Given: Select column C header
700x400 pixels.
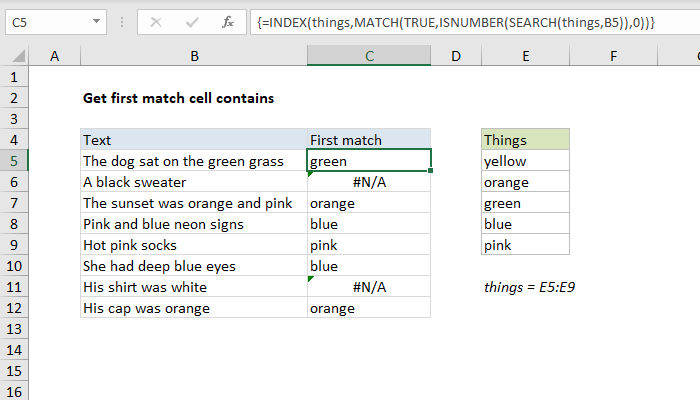Looking at the screenshot, I should pos(369,58).
